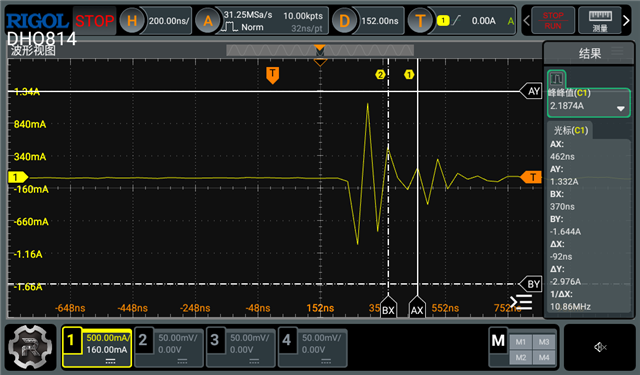Show previous toolbar items with left chevron
The height and width of the screenshot is (375, 640).
click(527, 20)
